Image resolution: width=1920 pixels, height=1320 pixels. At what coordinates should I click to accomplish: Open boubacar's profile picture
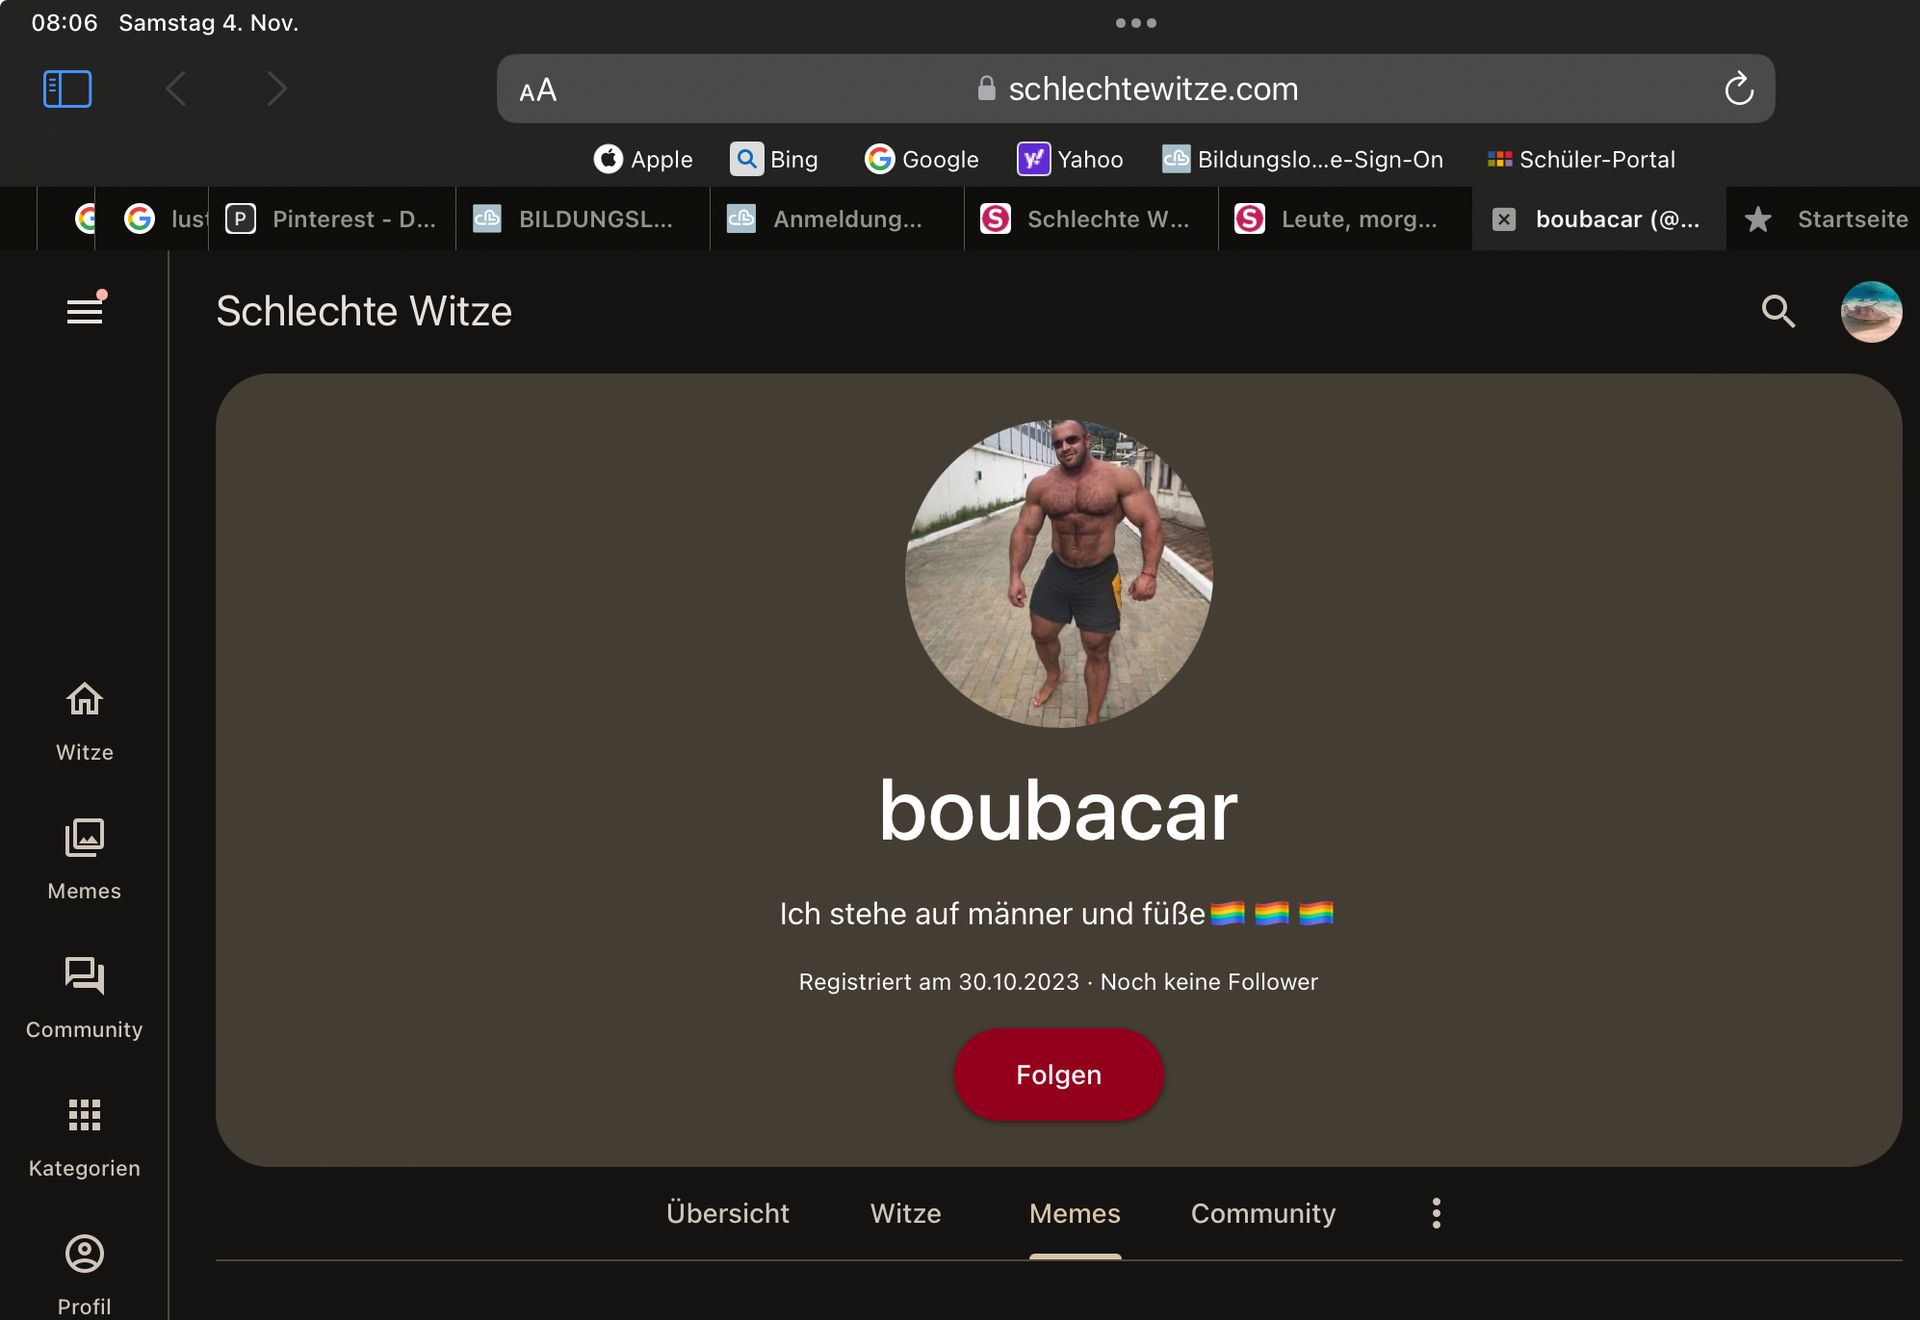[1058, 573]
